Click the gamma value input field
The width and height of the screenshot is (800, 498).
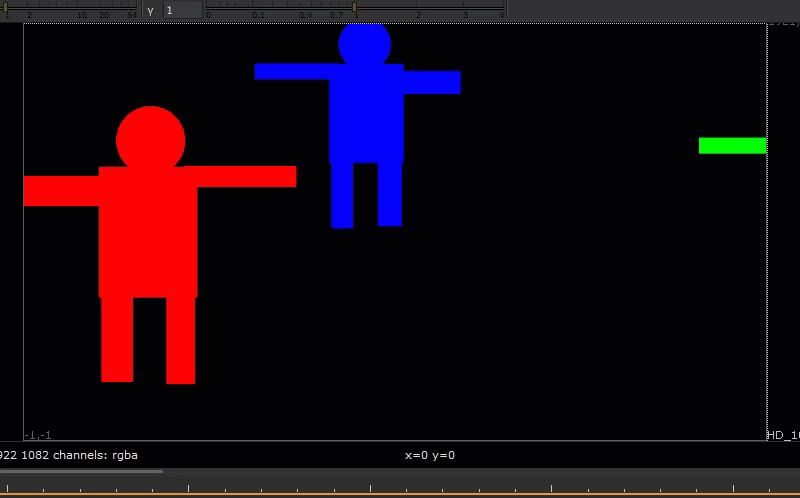(182, 10)
